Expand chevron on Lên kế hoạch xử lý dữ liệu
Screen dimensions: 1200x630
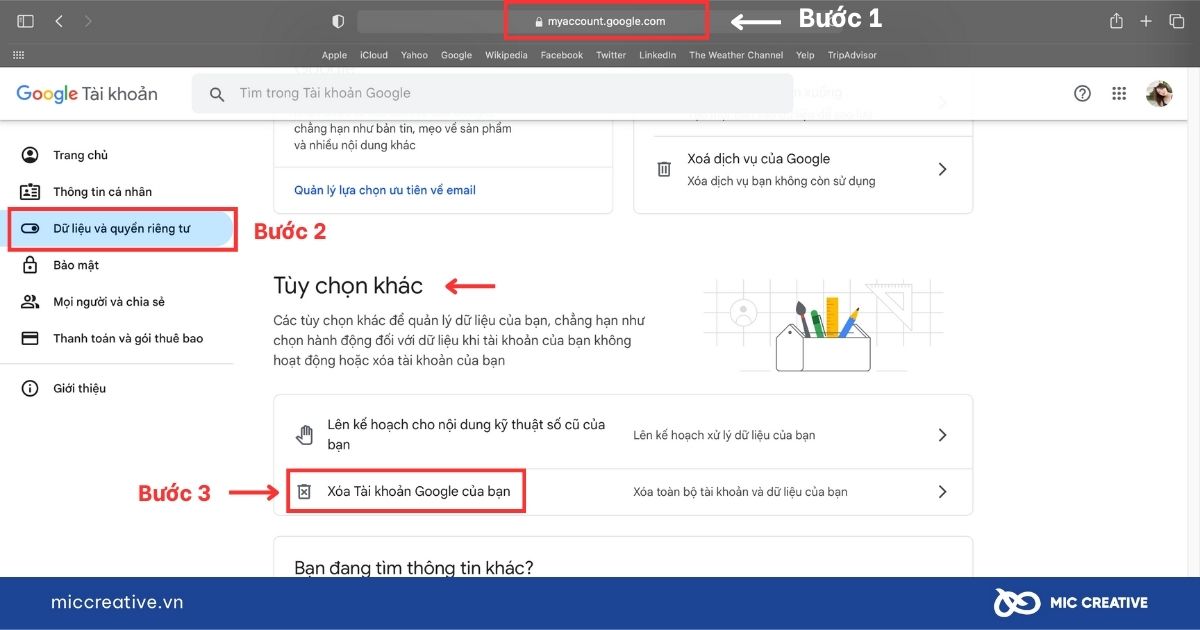[x=942, y=435]
